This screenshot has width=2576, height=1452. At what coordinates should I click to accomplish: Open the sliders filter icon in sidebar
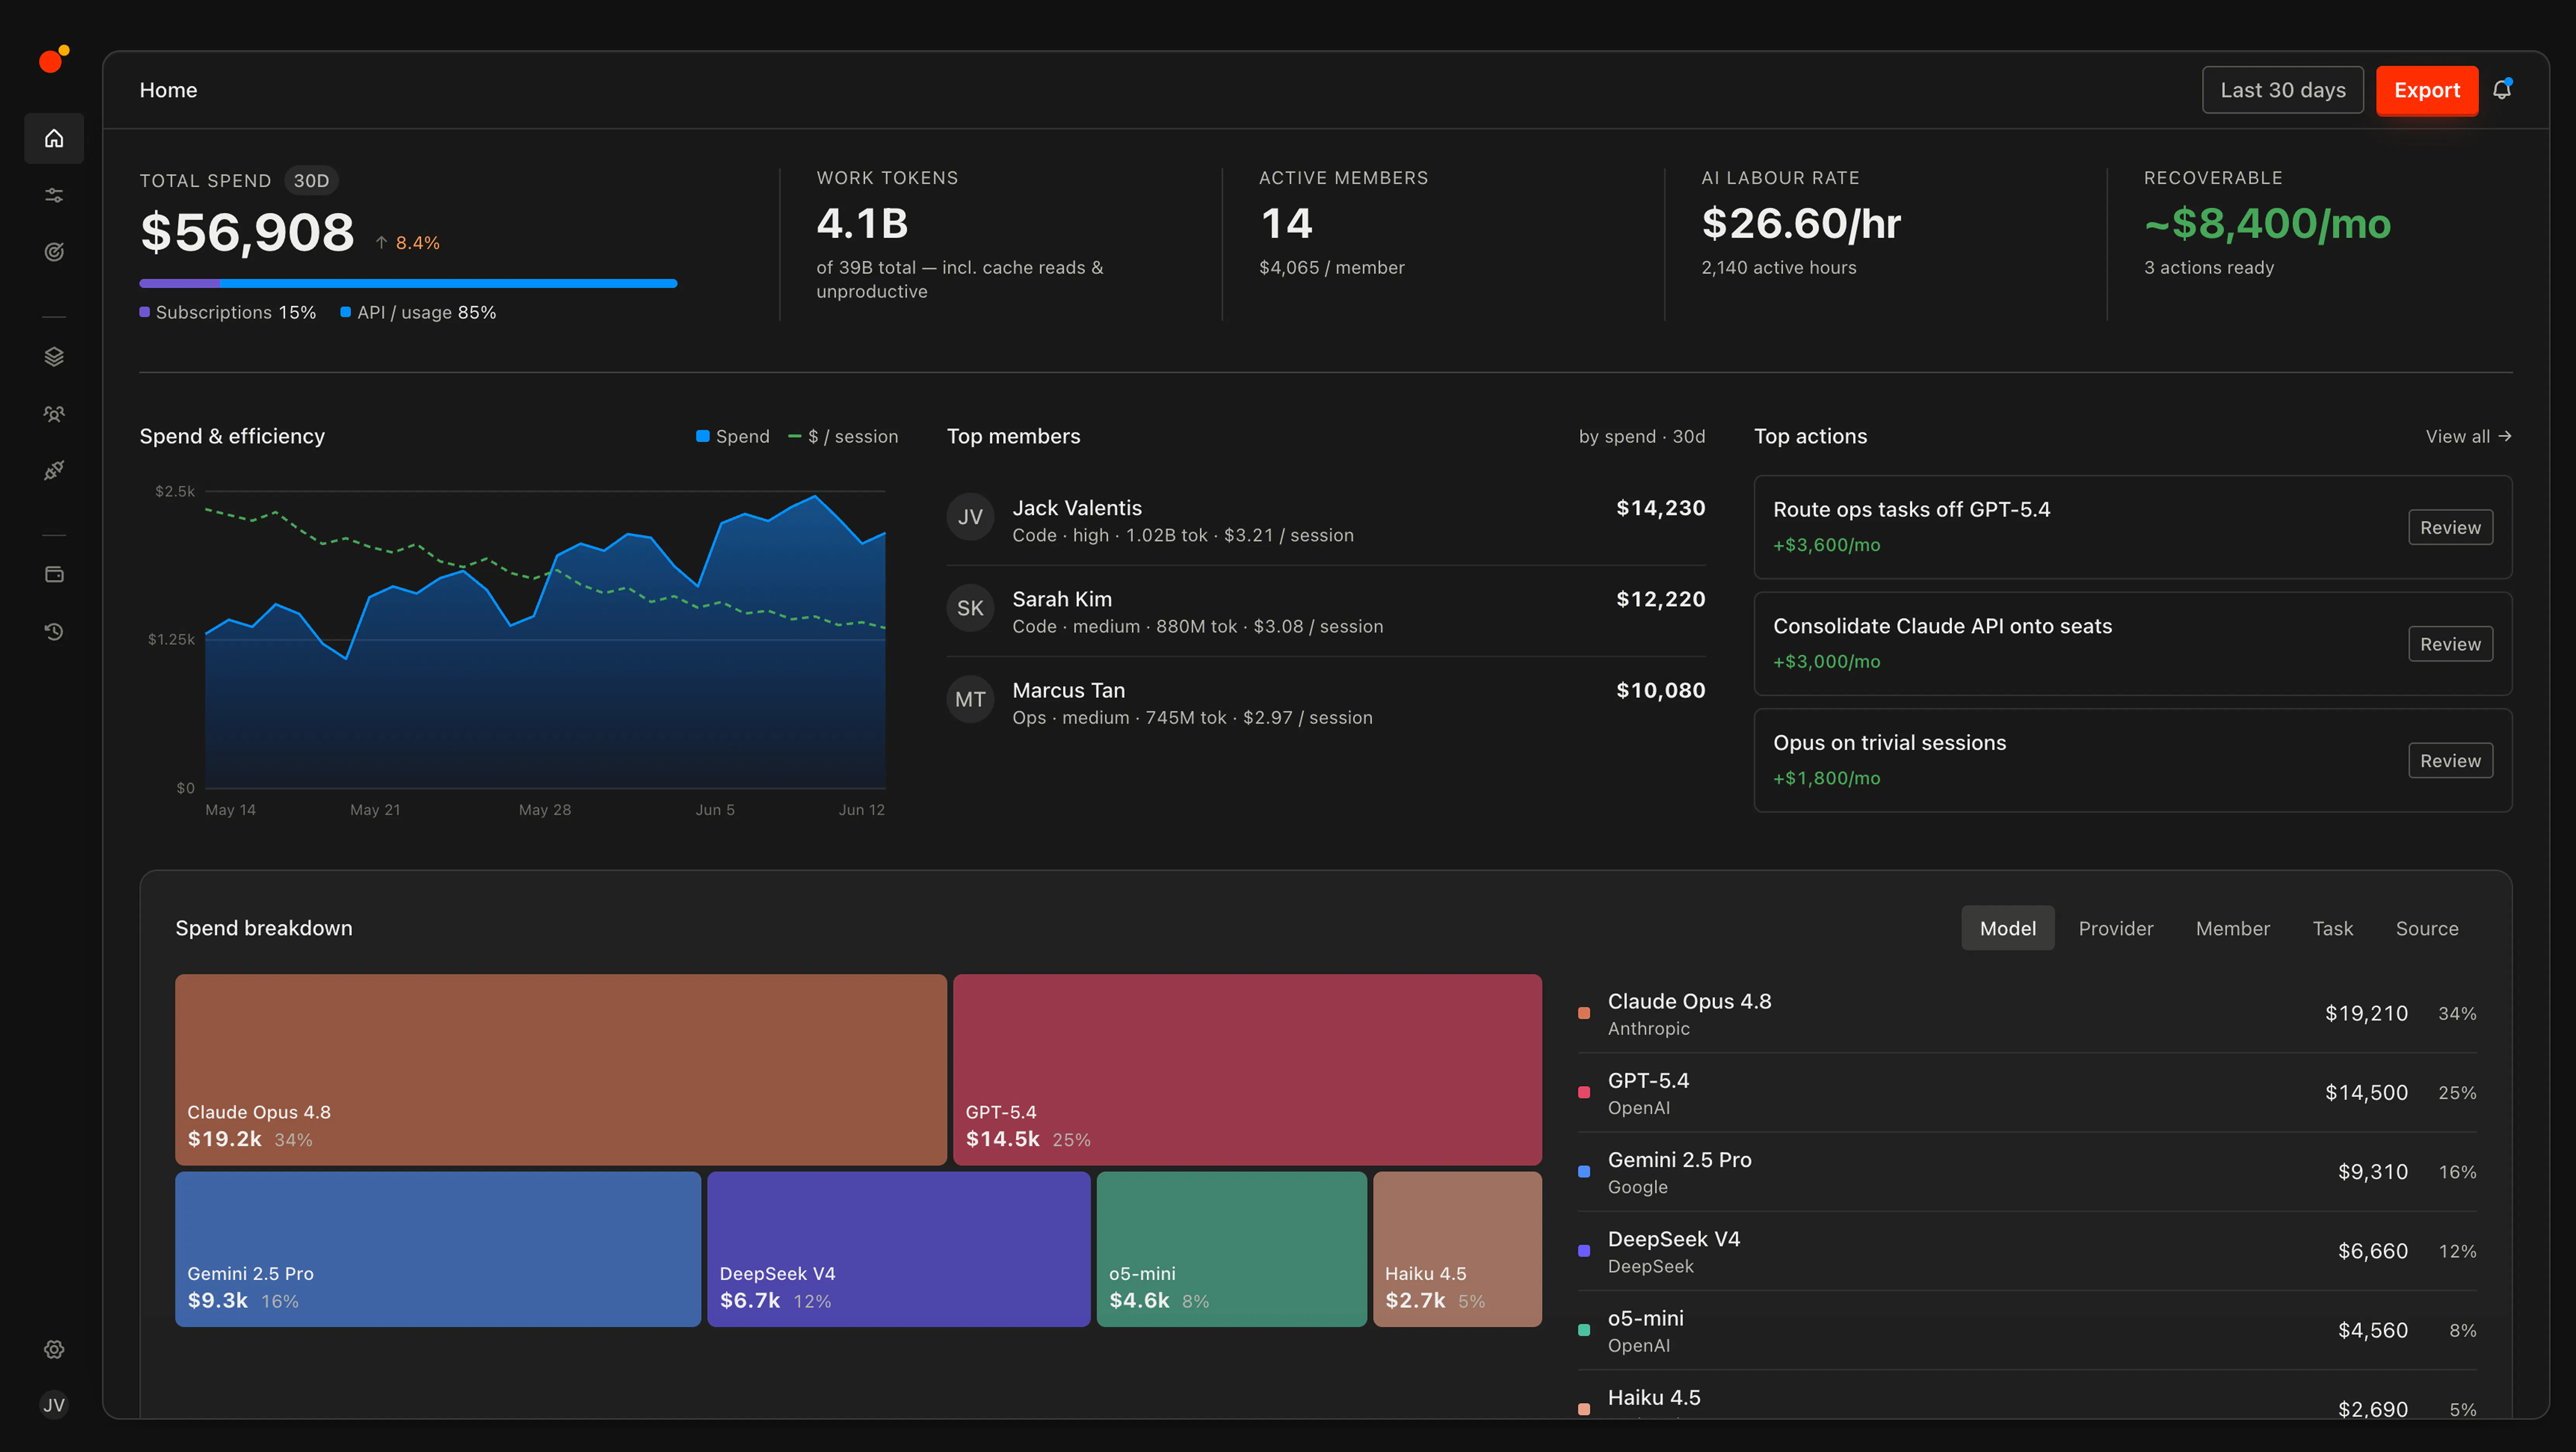point(54,195)
